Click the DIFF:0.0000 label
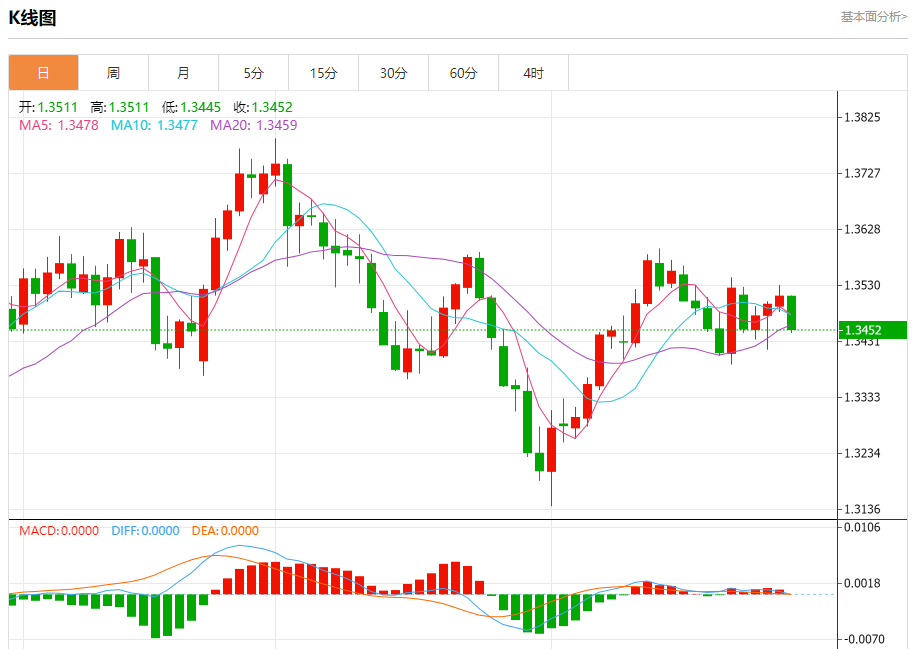 [x=145, y=531]
